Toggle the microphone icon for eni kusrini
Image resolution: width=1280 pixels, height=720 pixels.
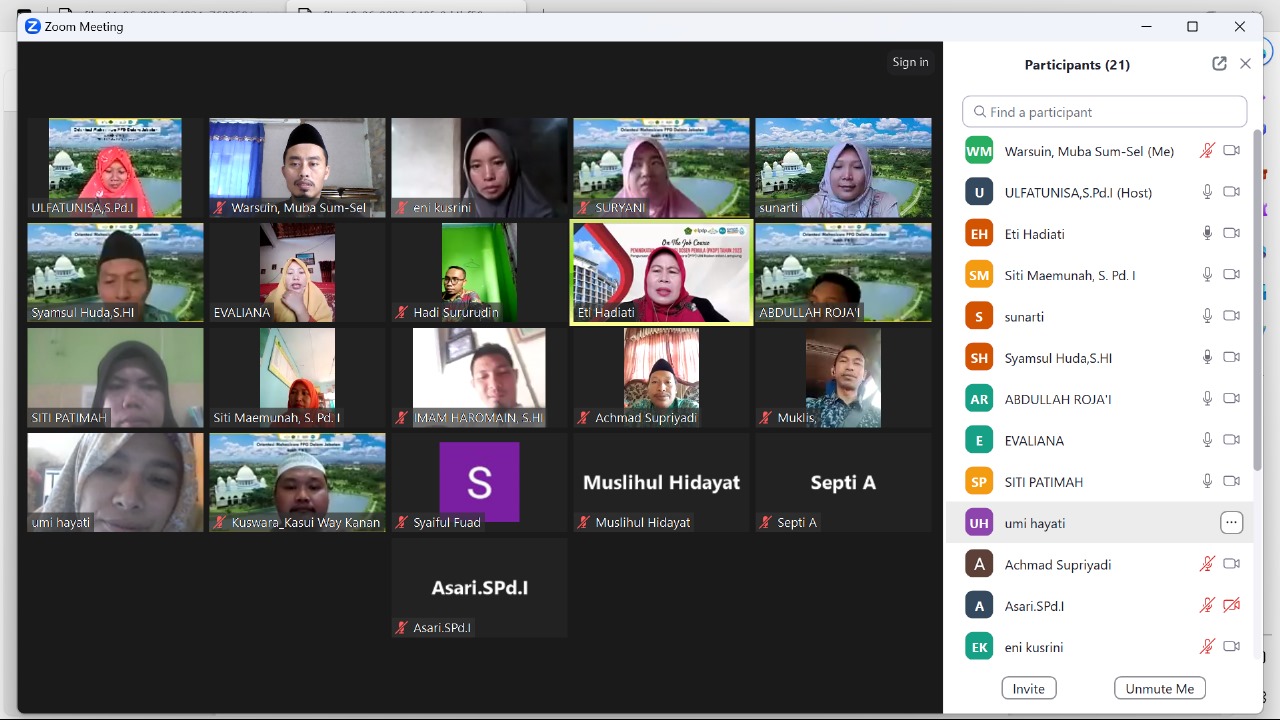[x=1207, y=647]
